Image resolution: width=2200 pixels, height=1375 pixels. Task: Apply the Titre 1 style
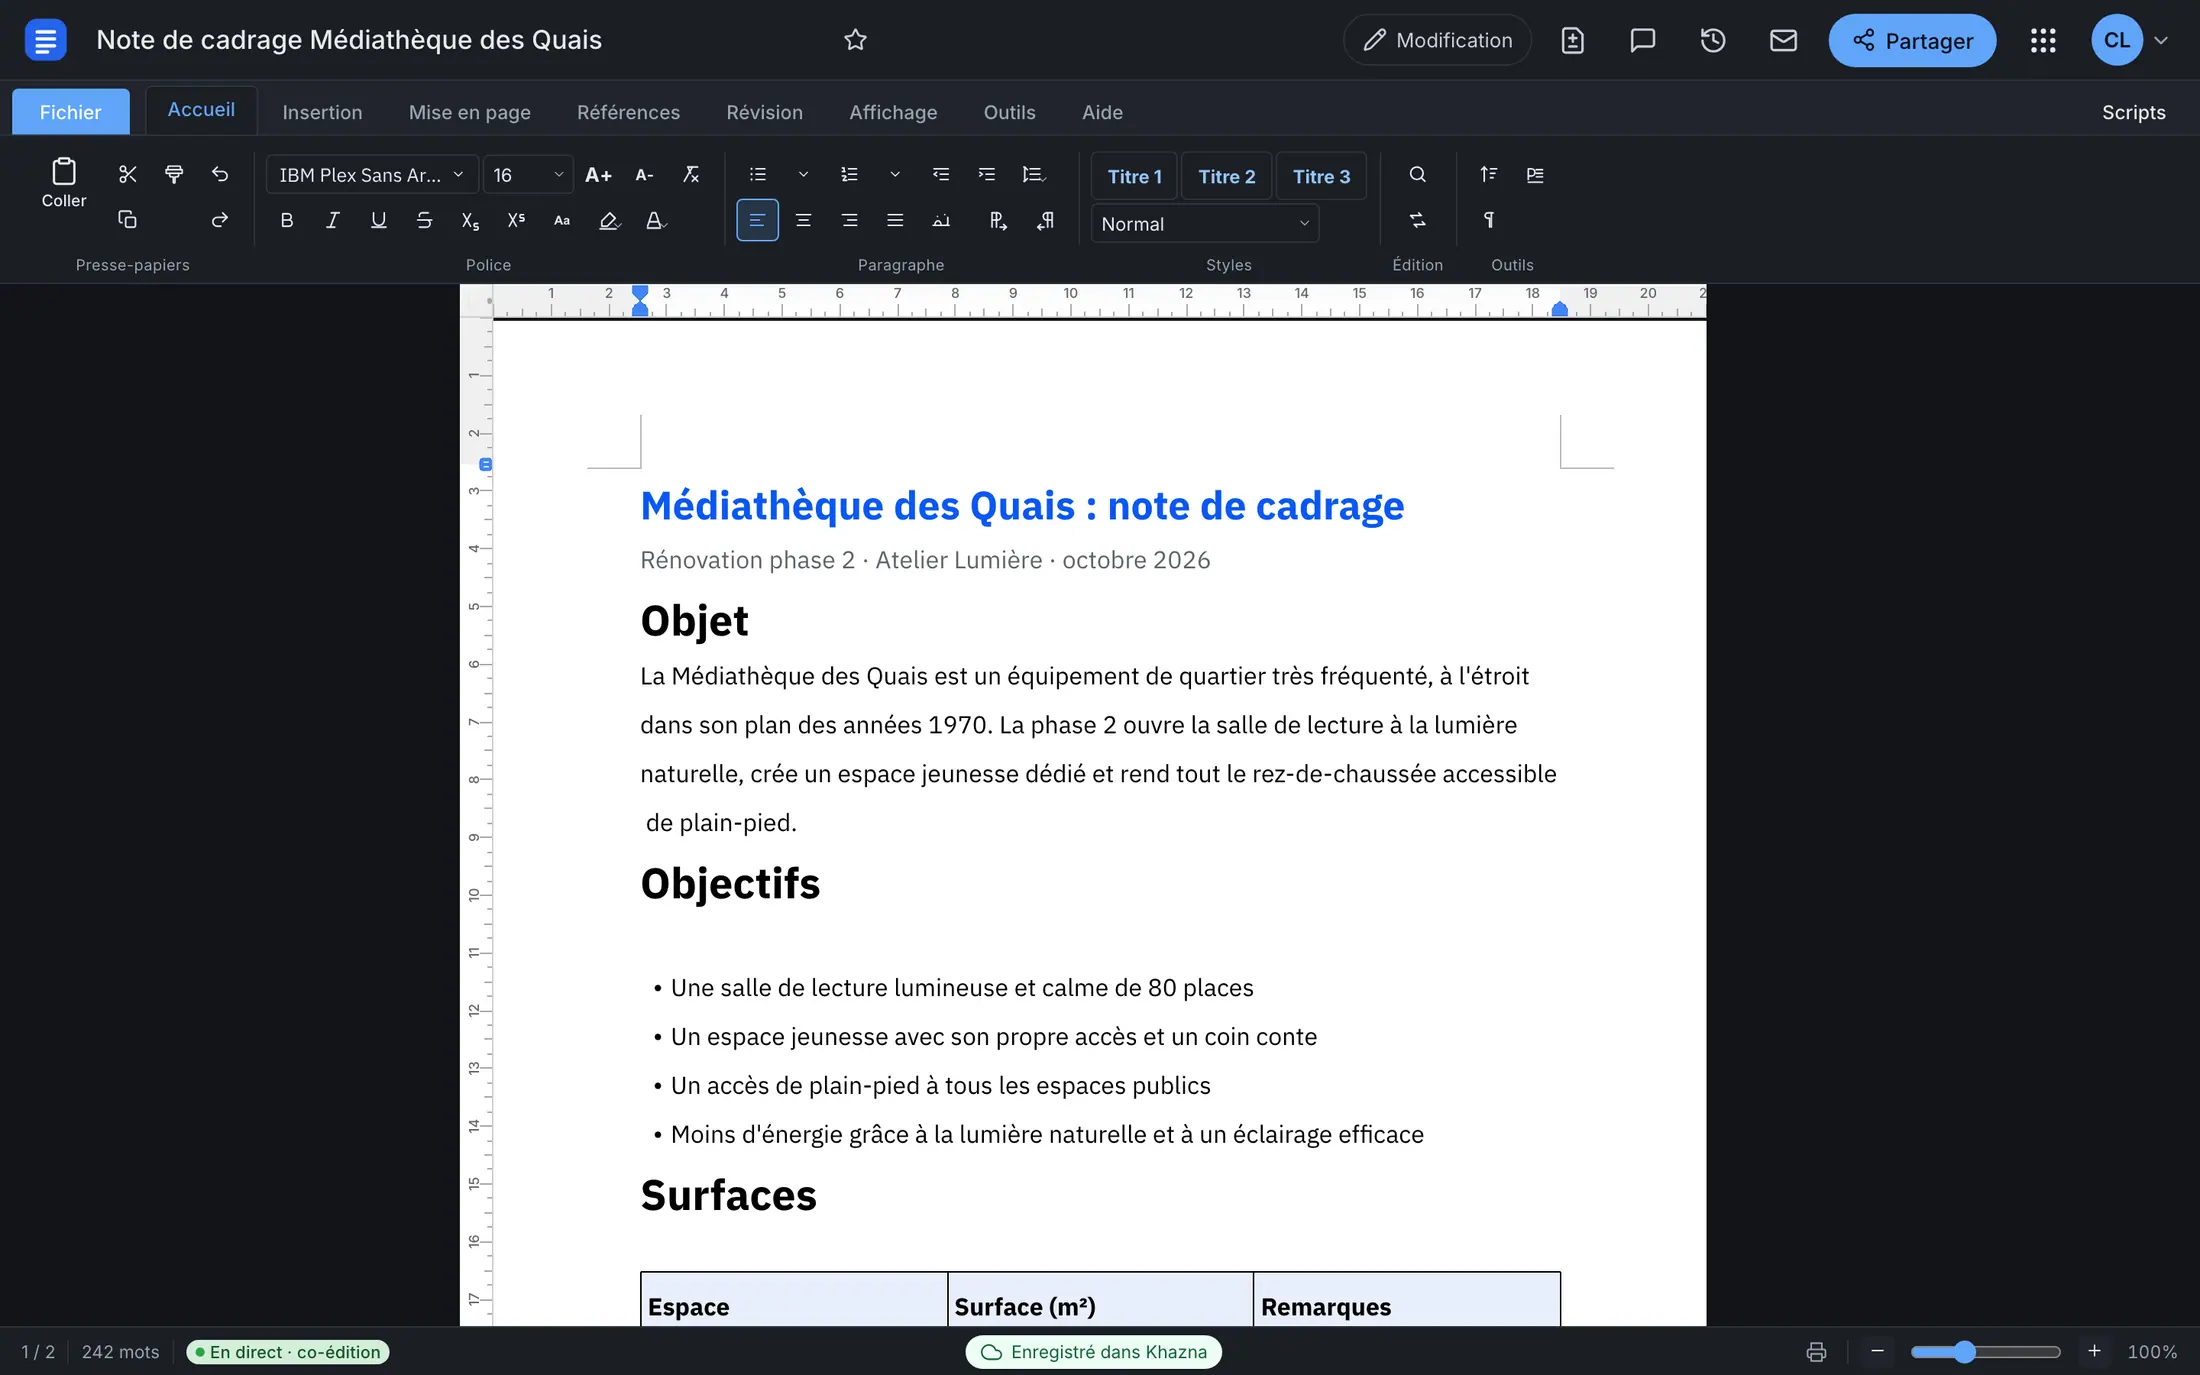(1134, 176)
